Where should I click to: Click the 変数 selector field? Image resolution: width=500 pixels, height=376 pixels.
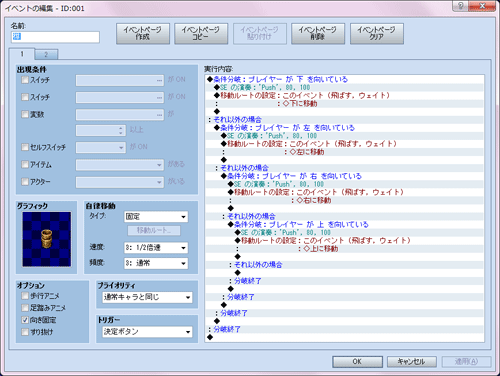click(x=120, y=115)
